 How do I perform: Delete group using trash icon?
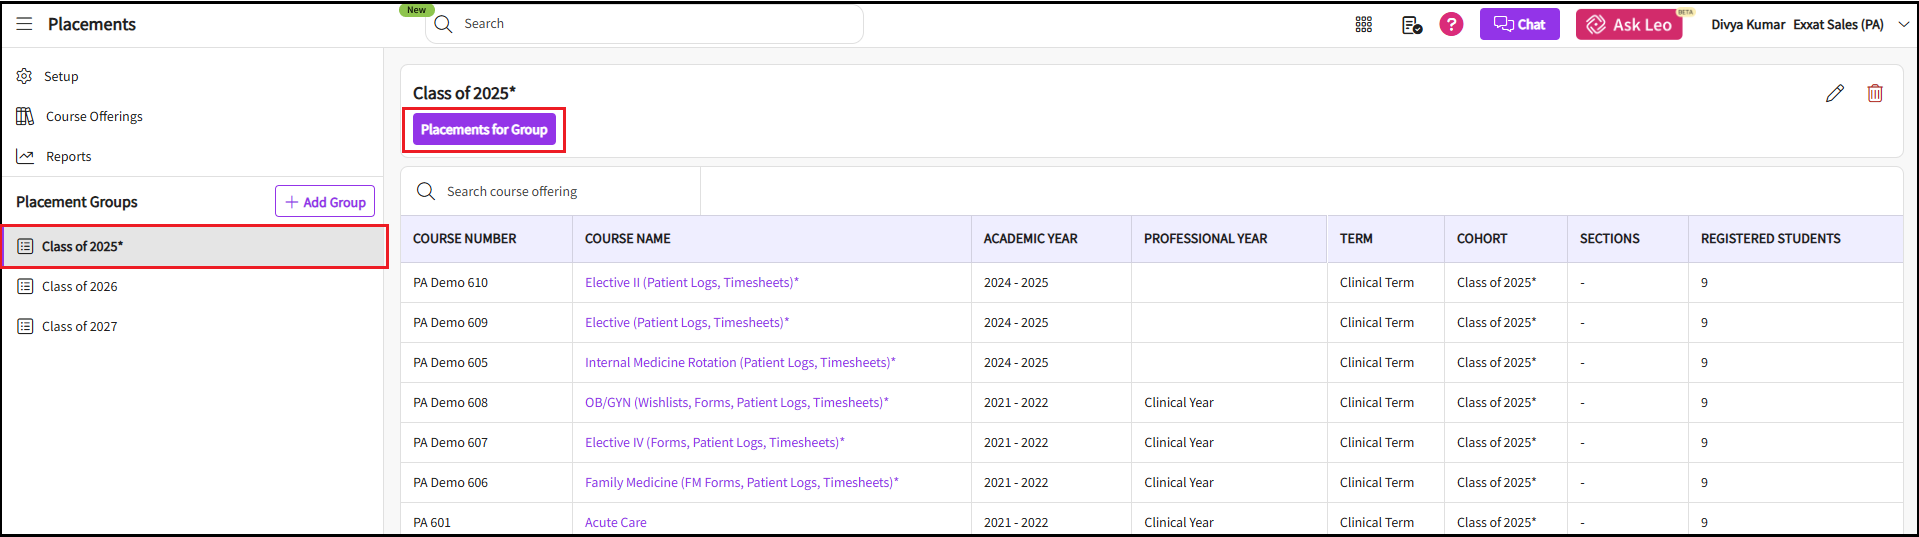tap(1874, 93)
